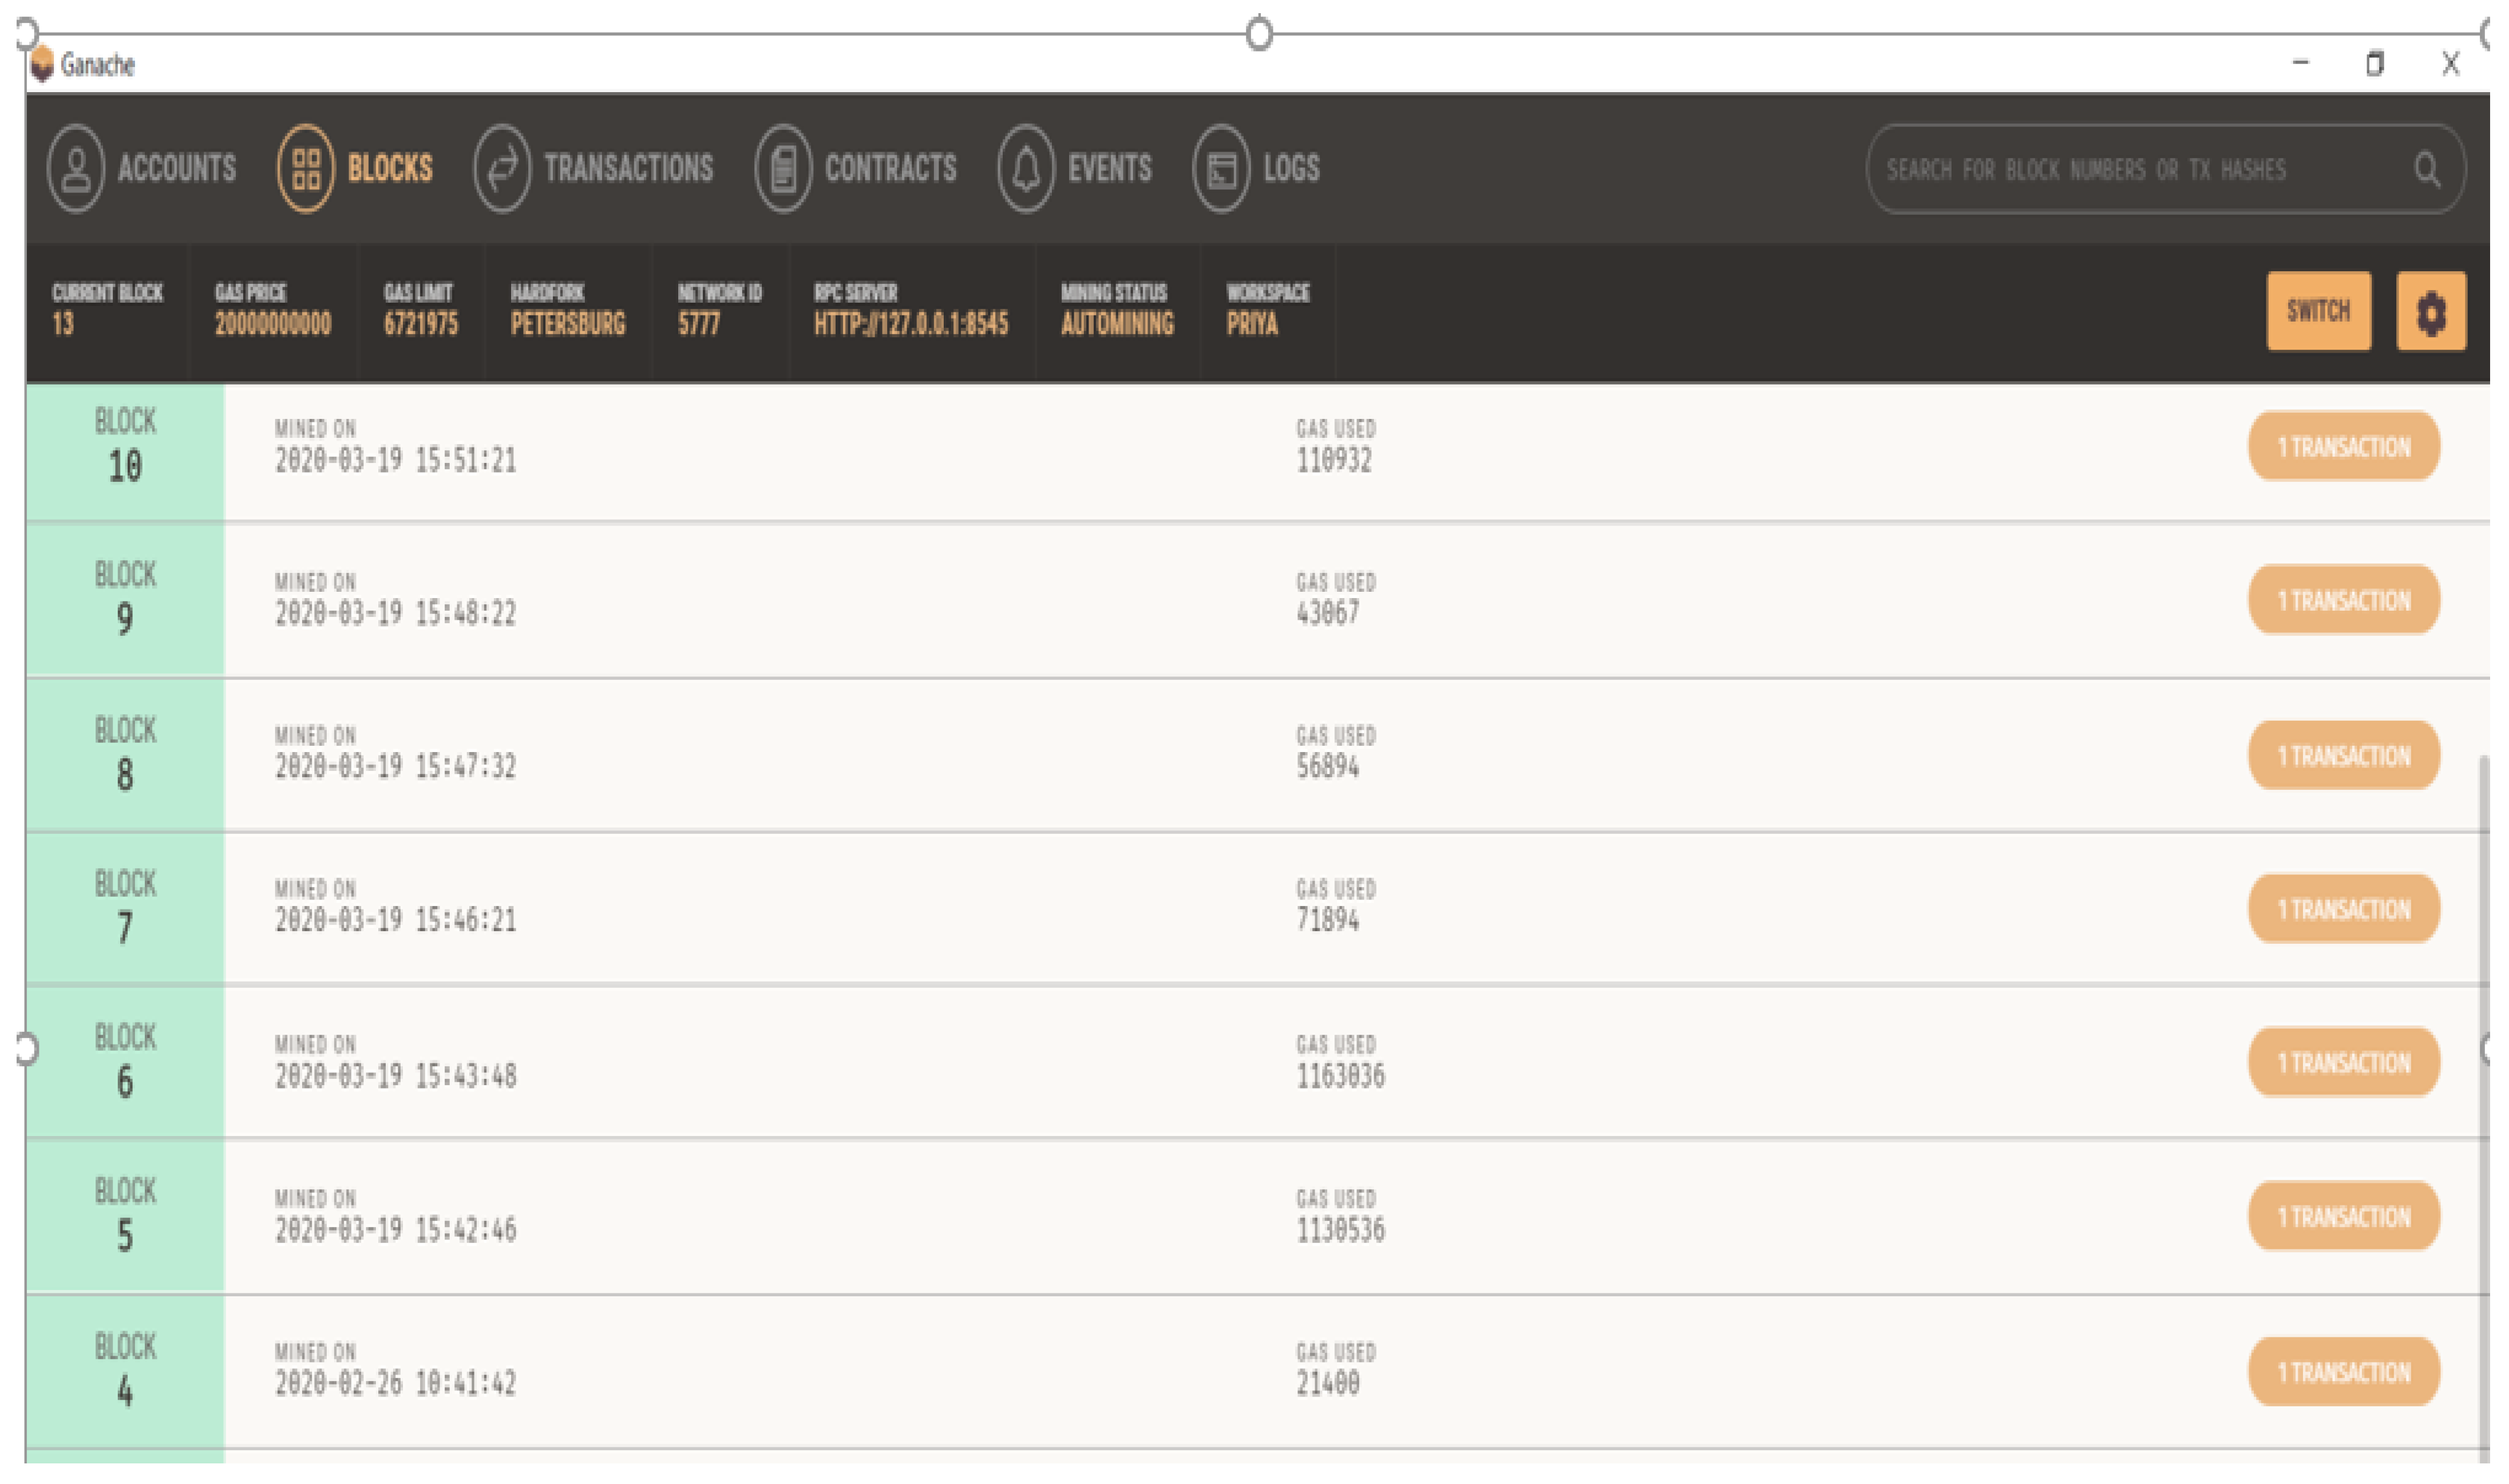Click the Transactions arrows icon

502,168
